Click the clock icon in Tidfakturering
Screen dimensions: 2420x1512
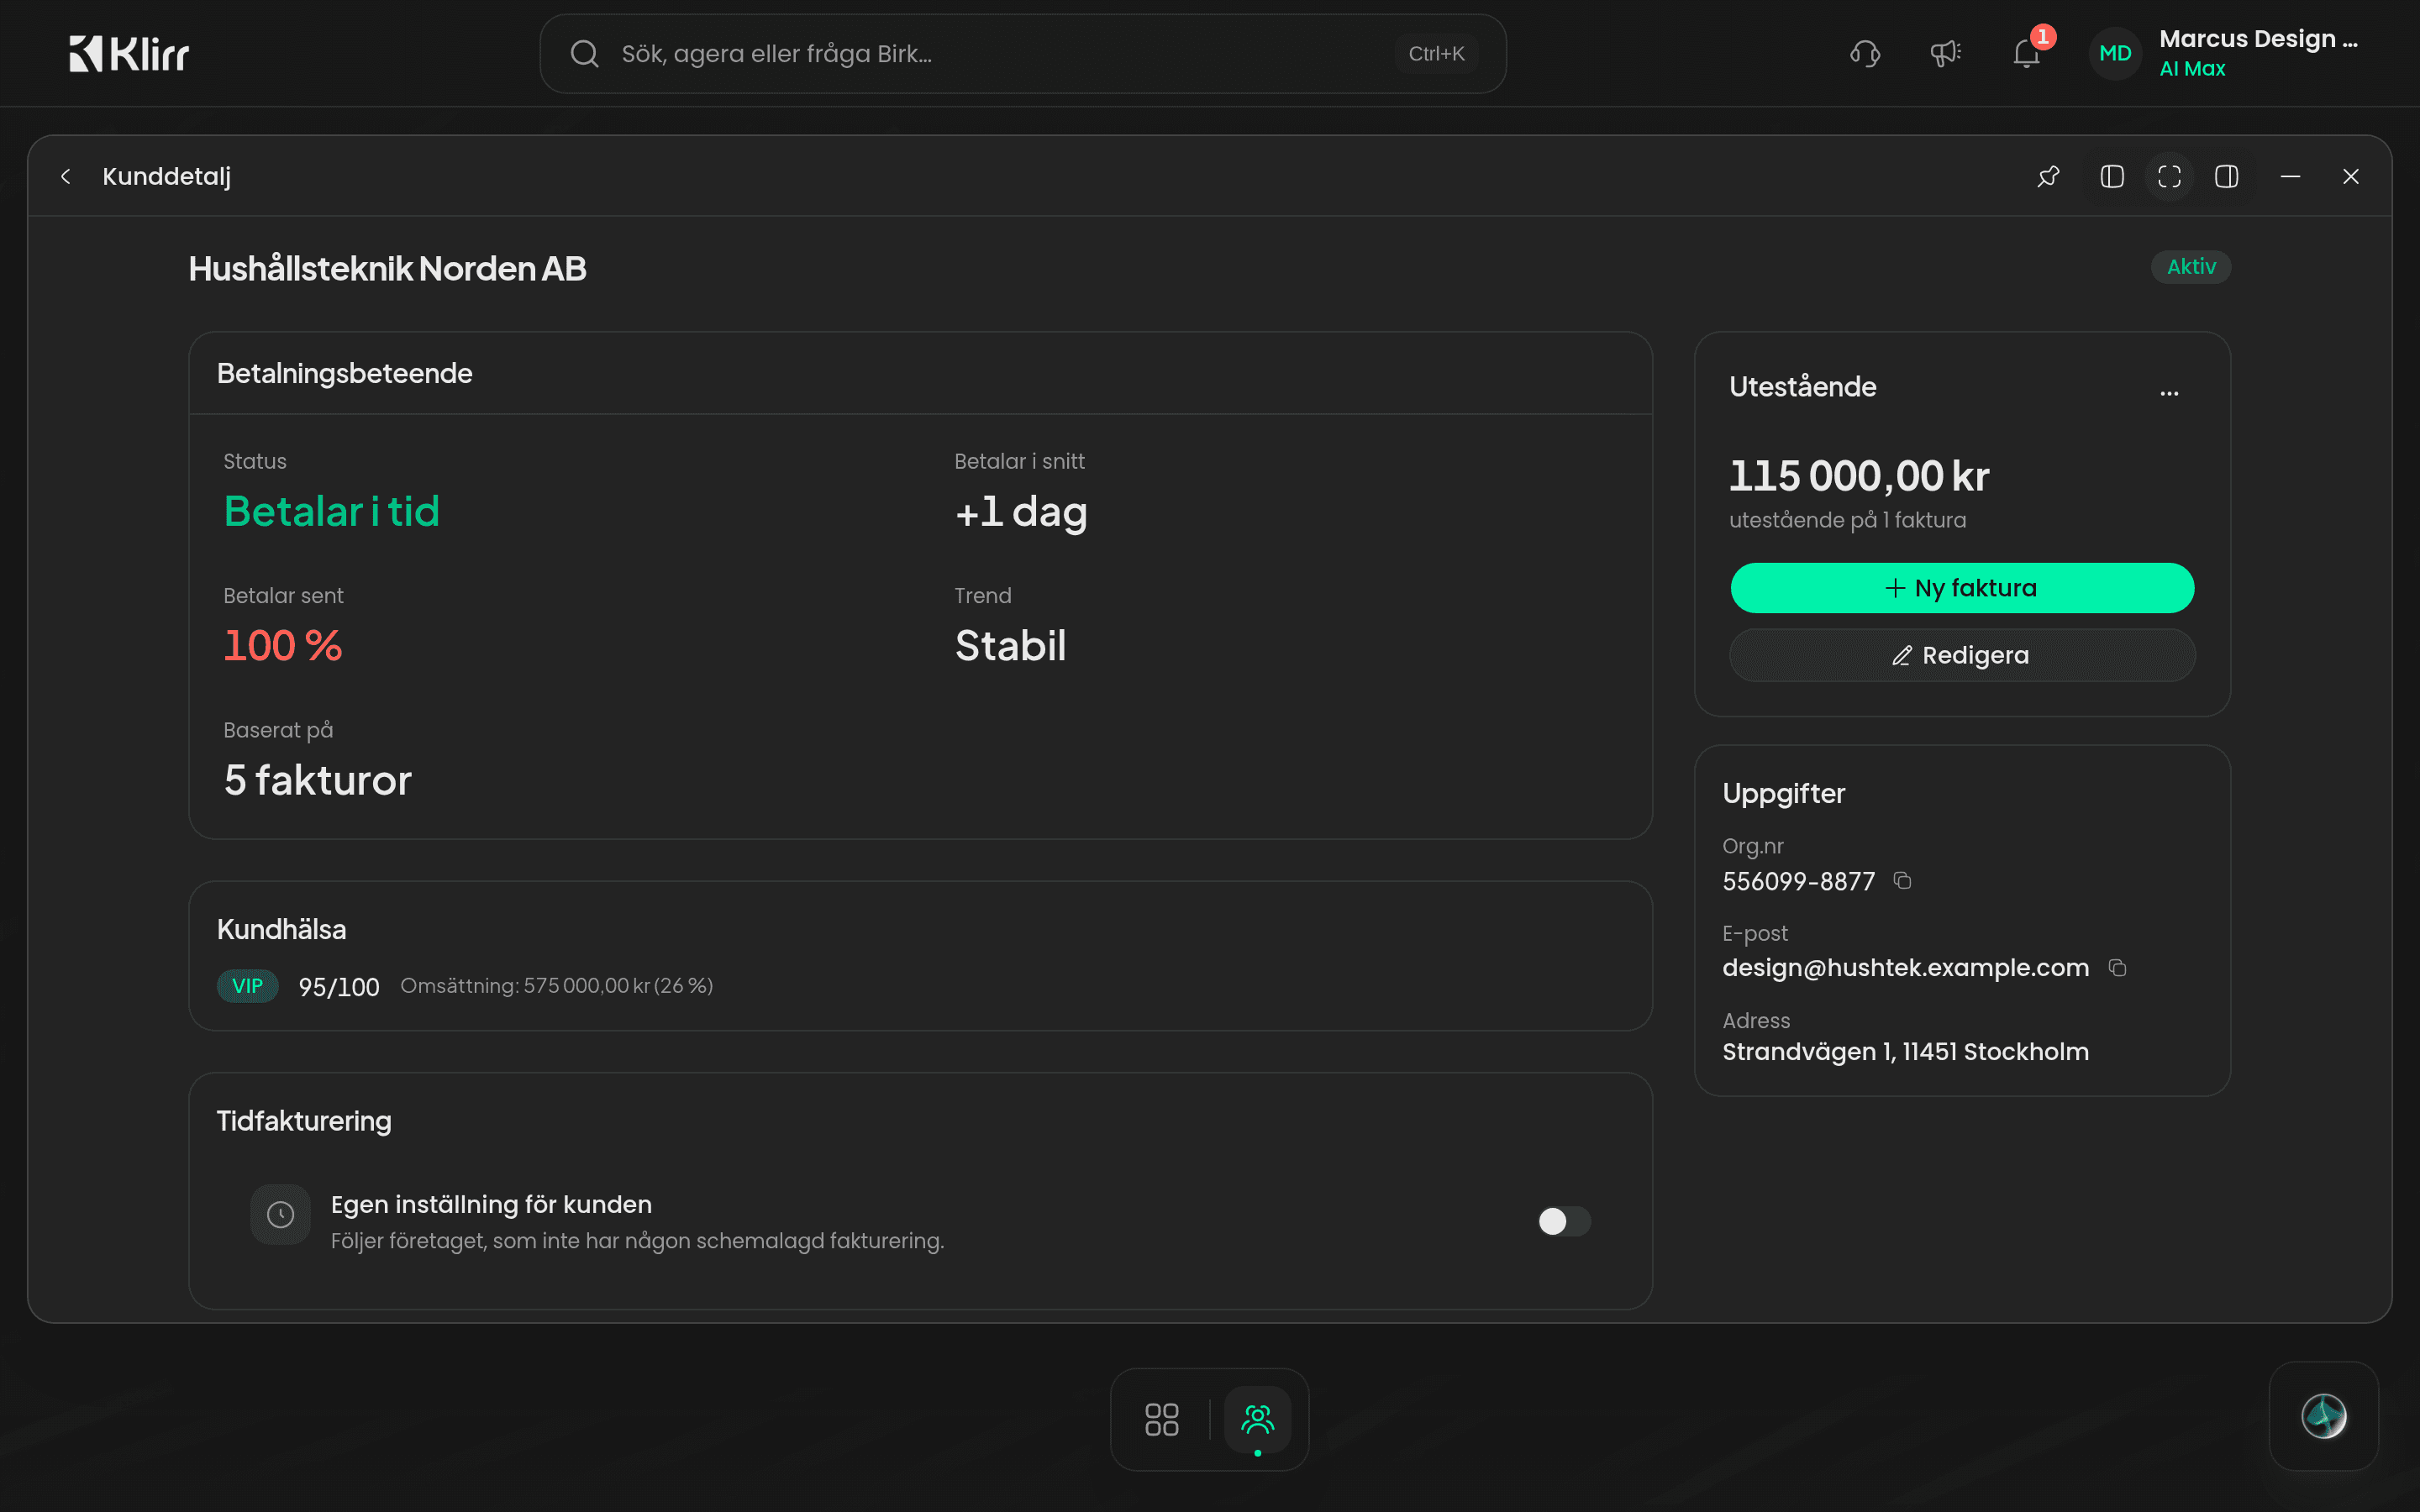(x=281, y=1215)
